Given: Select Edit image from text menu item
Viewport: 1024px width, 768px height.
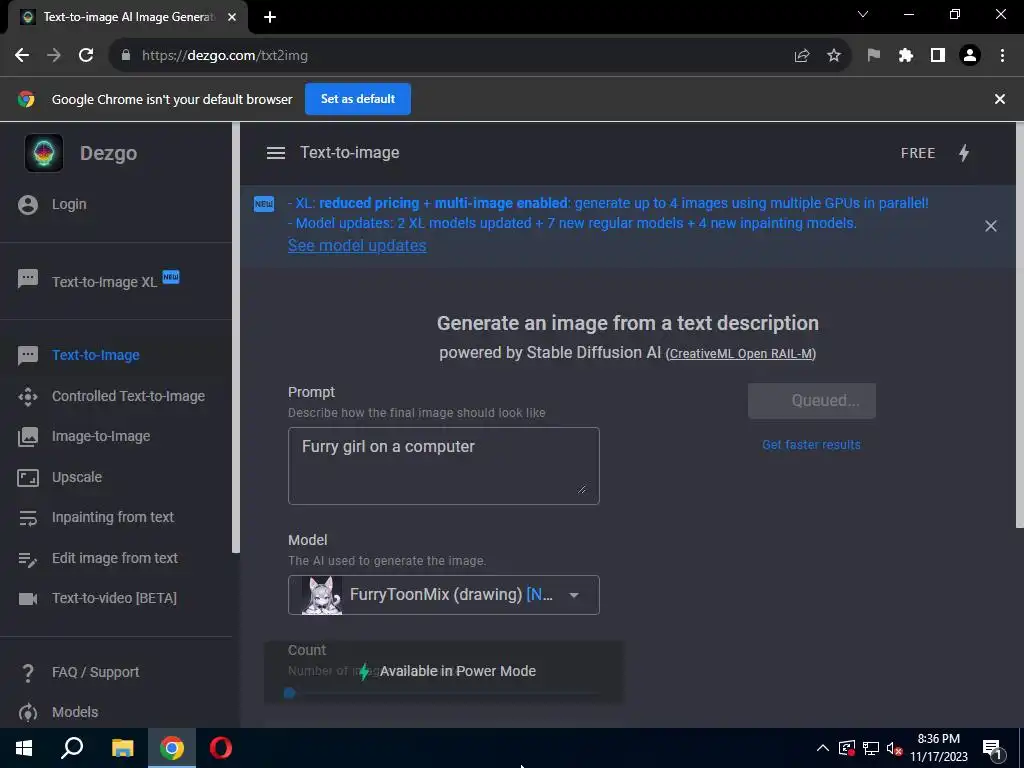Looking at the screenshot, I should (116, 559).
